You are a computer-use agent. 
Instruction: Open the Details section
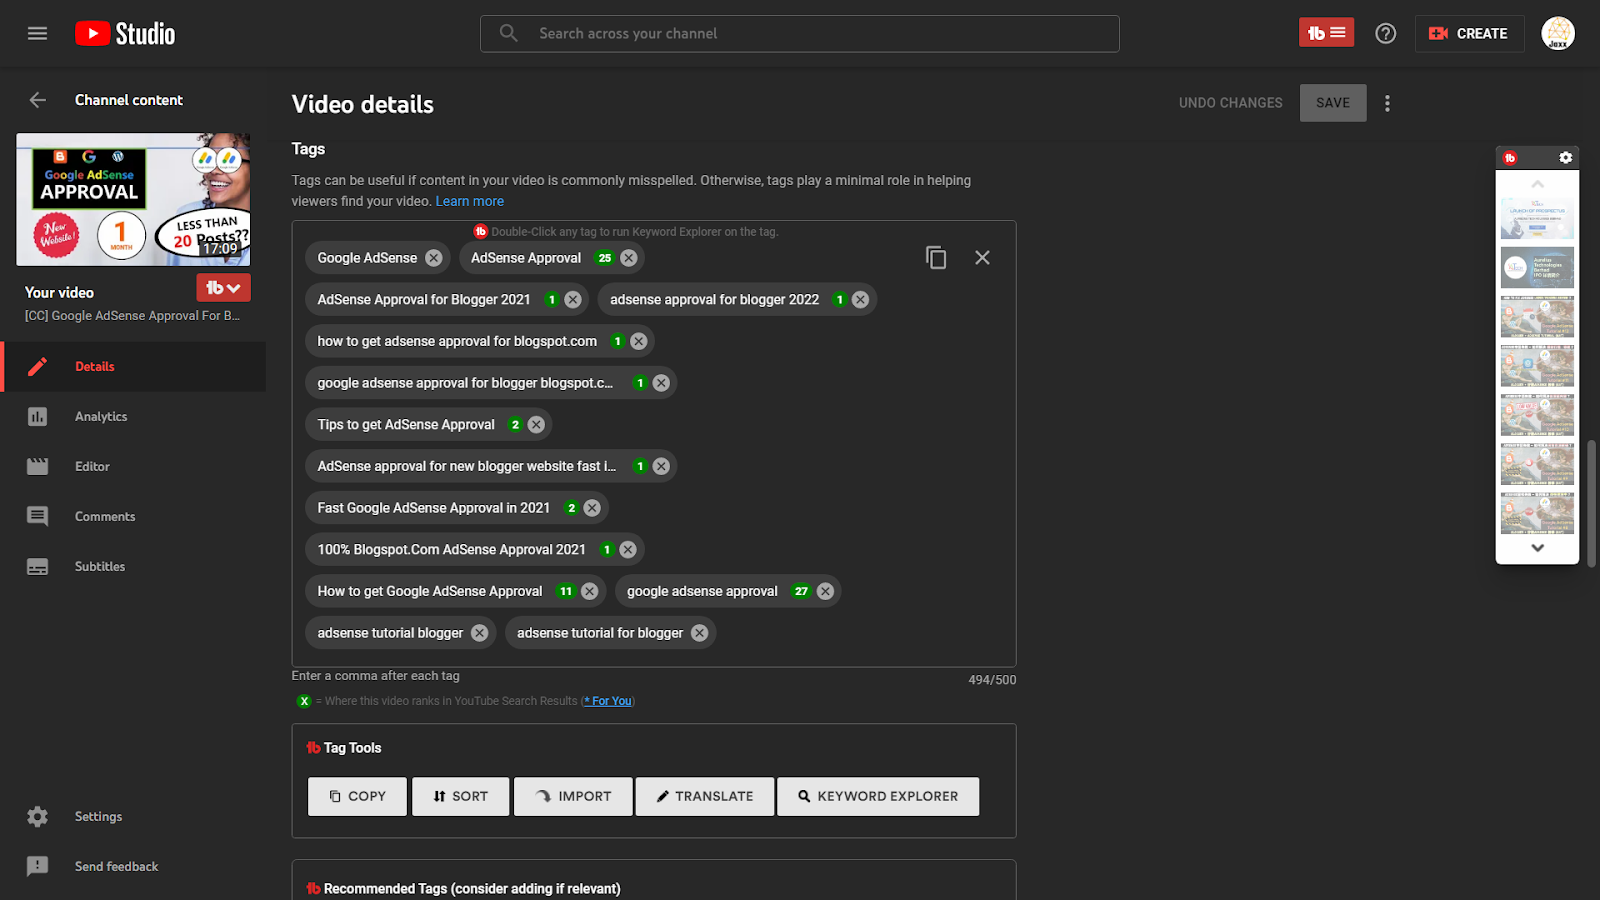135,367
